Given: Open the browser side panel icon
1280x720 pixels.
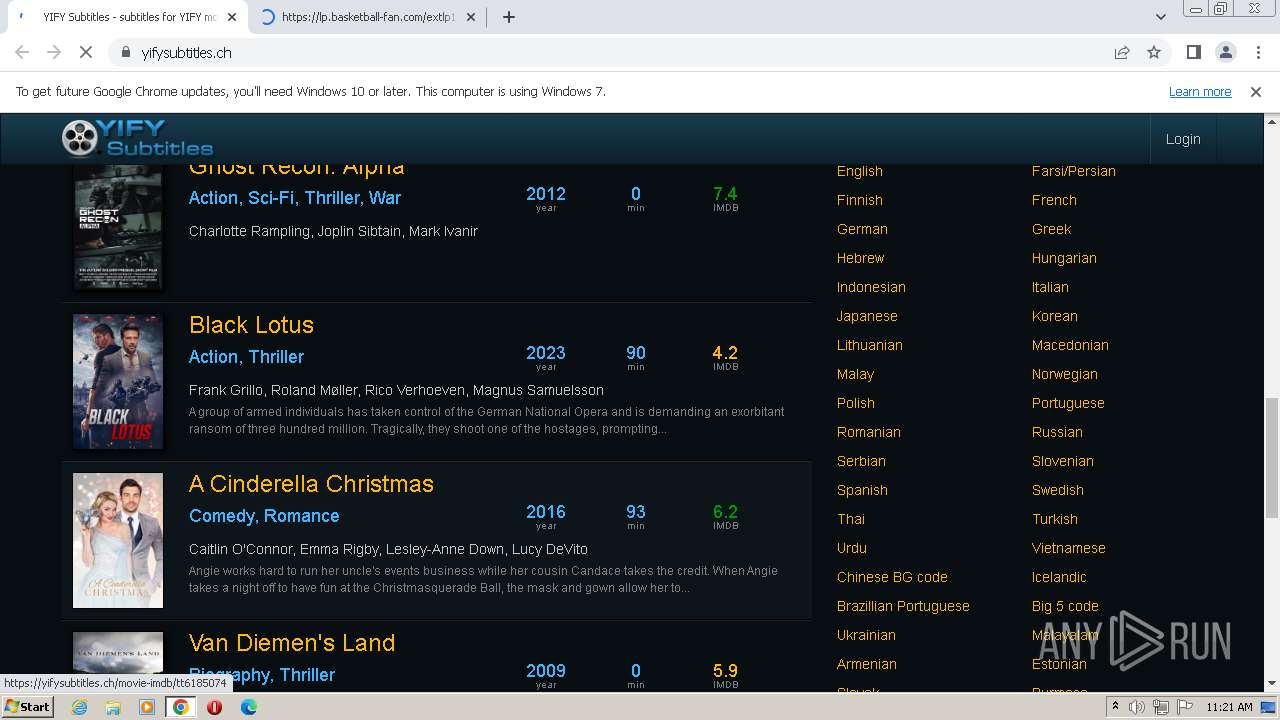Looking at the screenshot, I should coord(1193,52).
